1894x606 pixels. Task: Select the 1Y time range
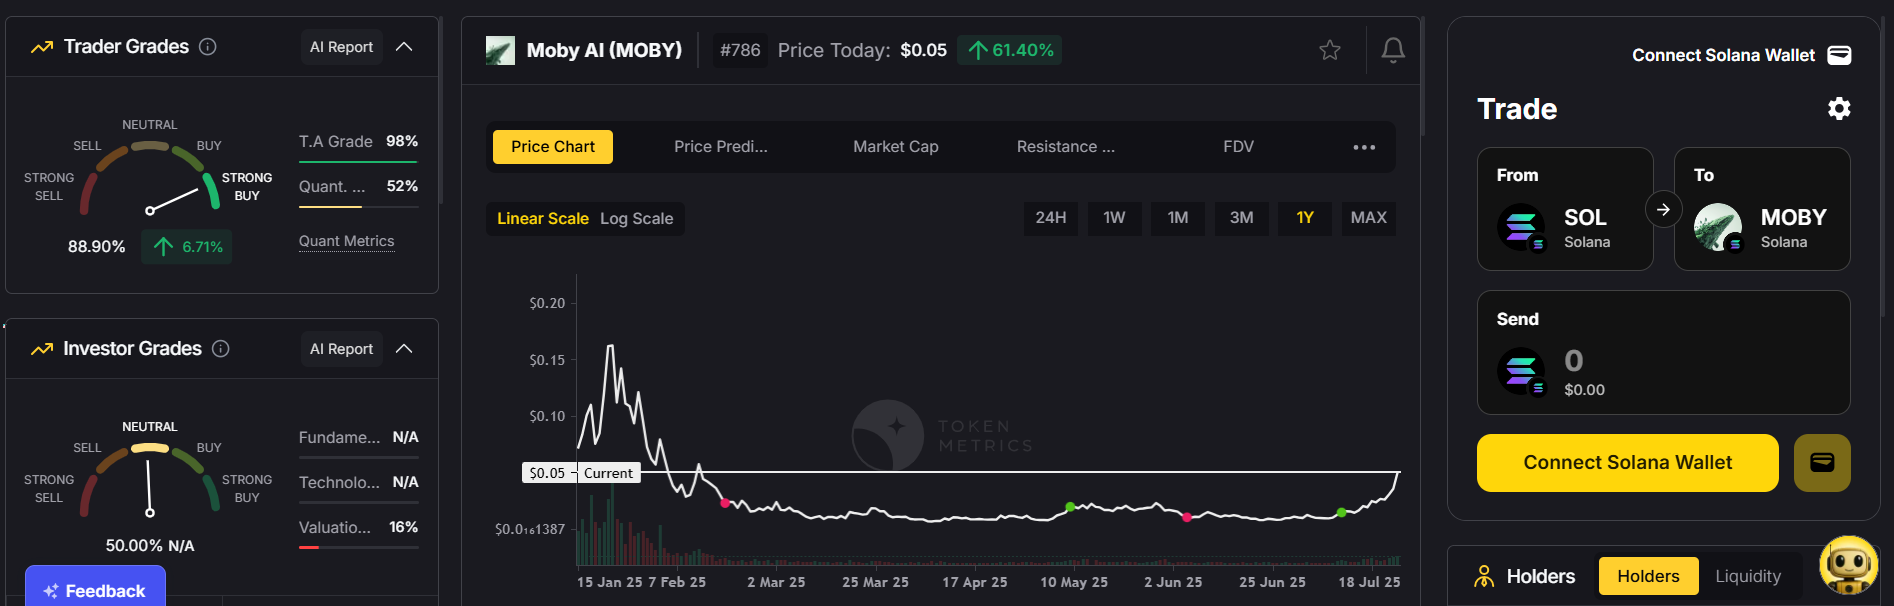(x=1305, y=218)
